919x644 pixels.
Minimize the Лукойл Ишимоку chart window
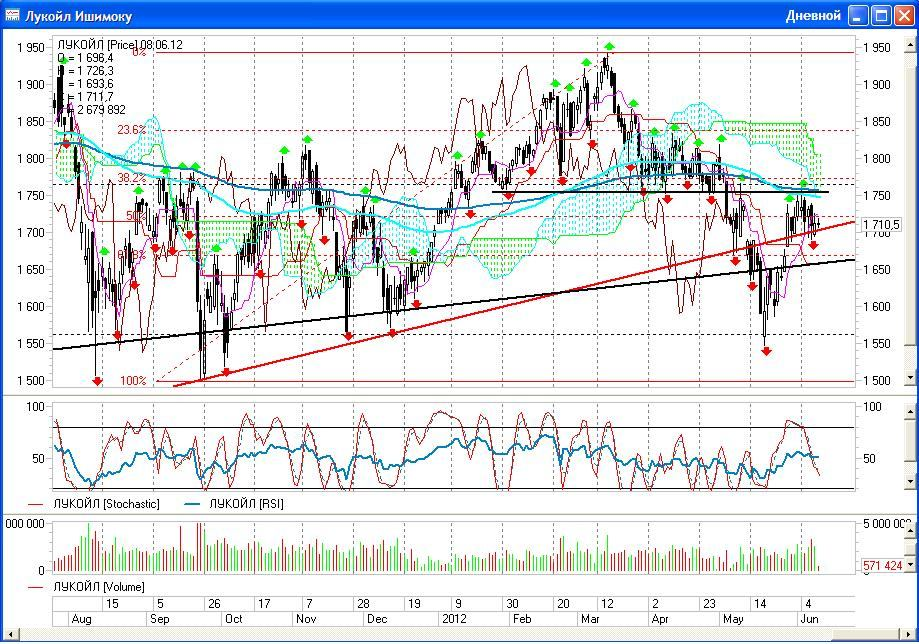(x=858, y=16)
